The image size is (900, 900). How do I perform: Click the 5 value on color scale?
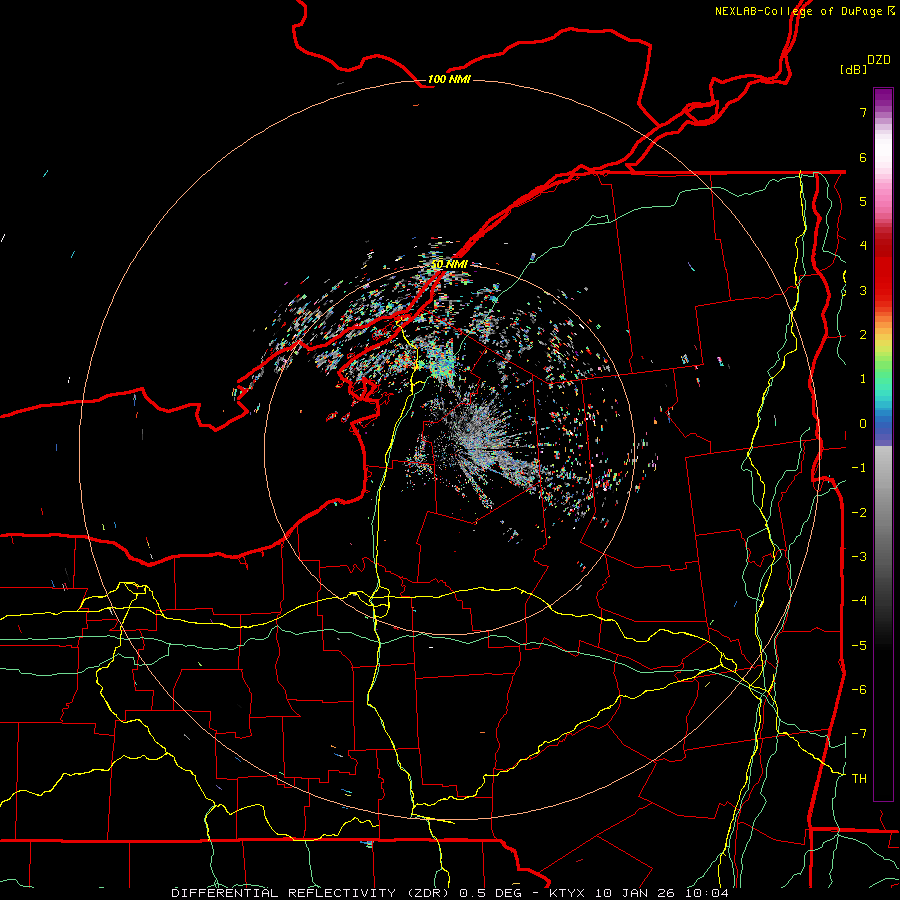tap(863, 201)
